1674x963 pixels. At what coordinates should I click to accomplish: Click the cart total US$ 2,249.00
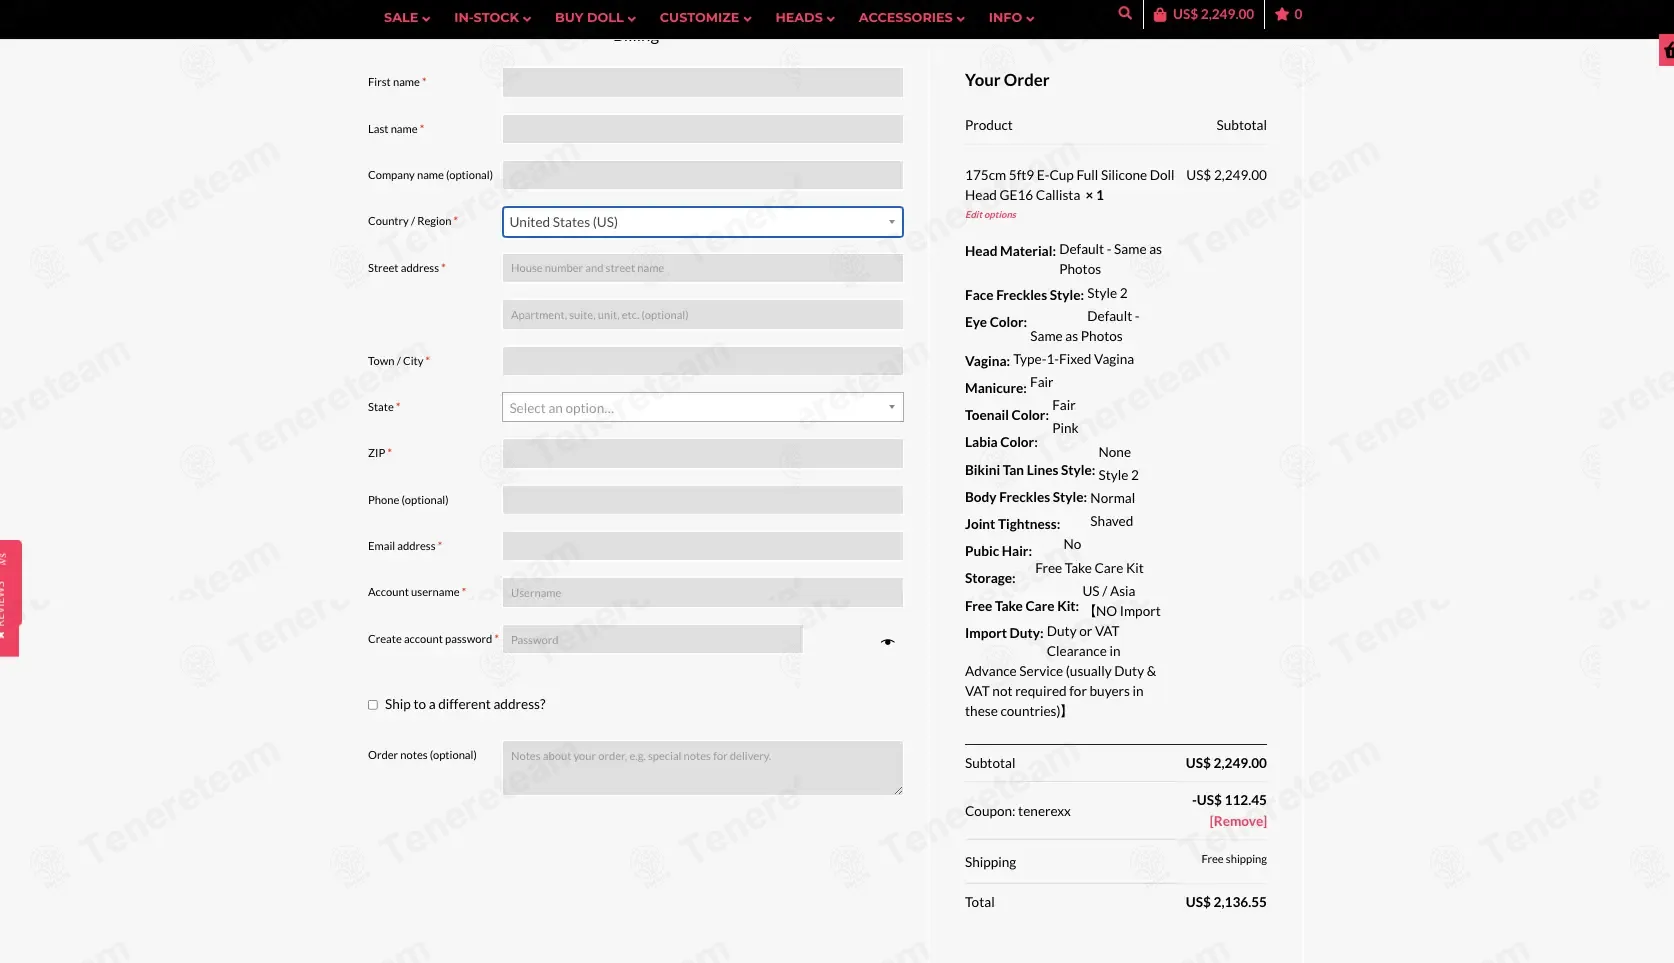[x=1213, y=15]
